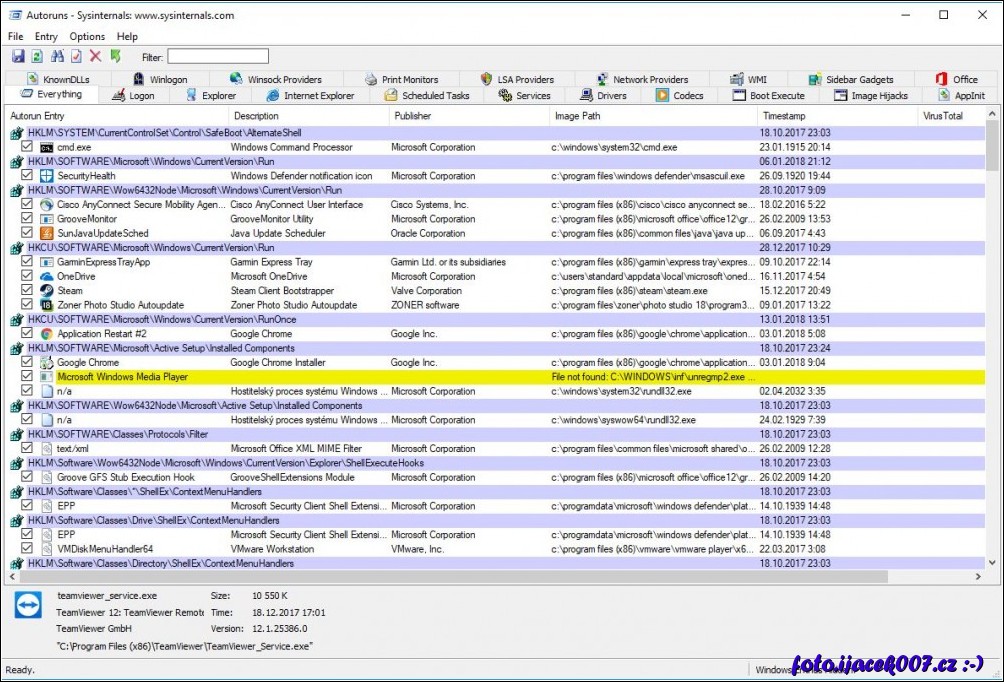
Task: Open the entry Properties toolbar icon
Action: point(77,57)
